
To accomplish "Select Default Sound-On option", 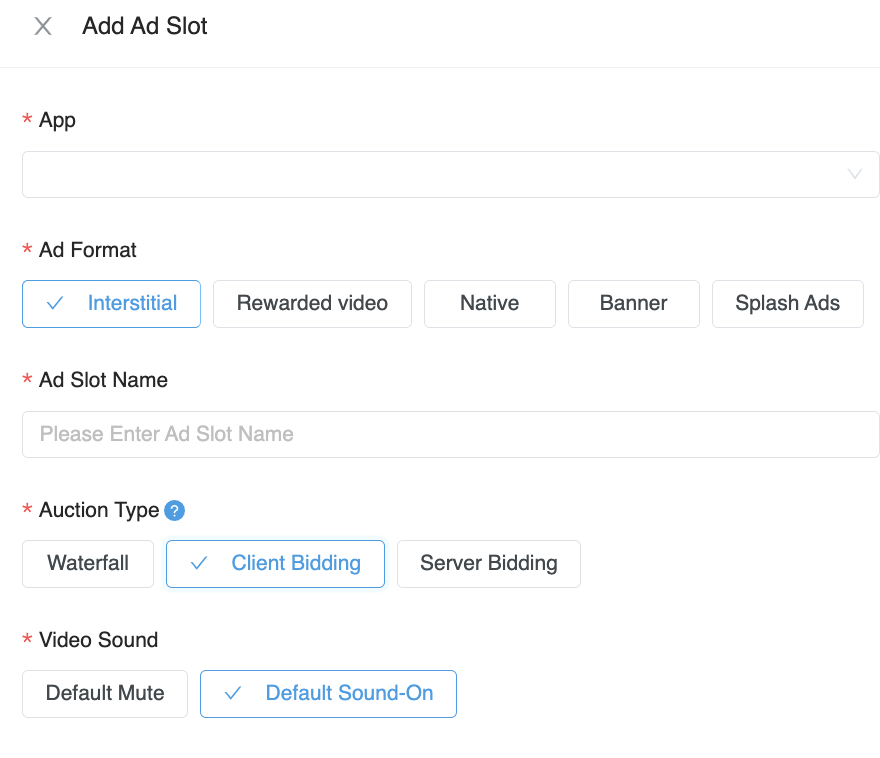I will 328,693.
